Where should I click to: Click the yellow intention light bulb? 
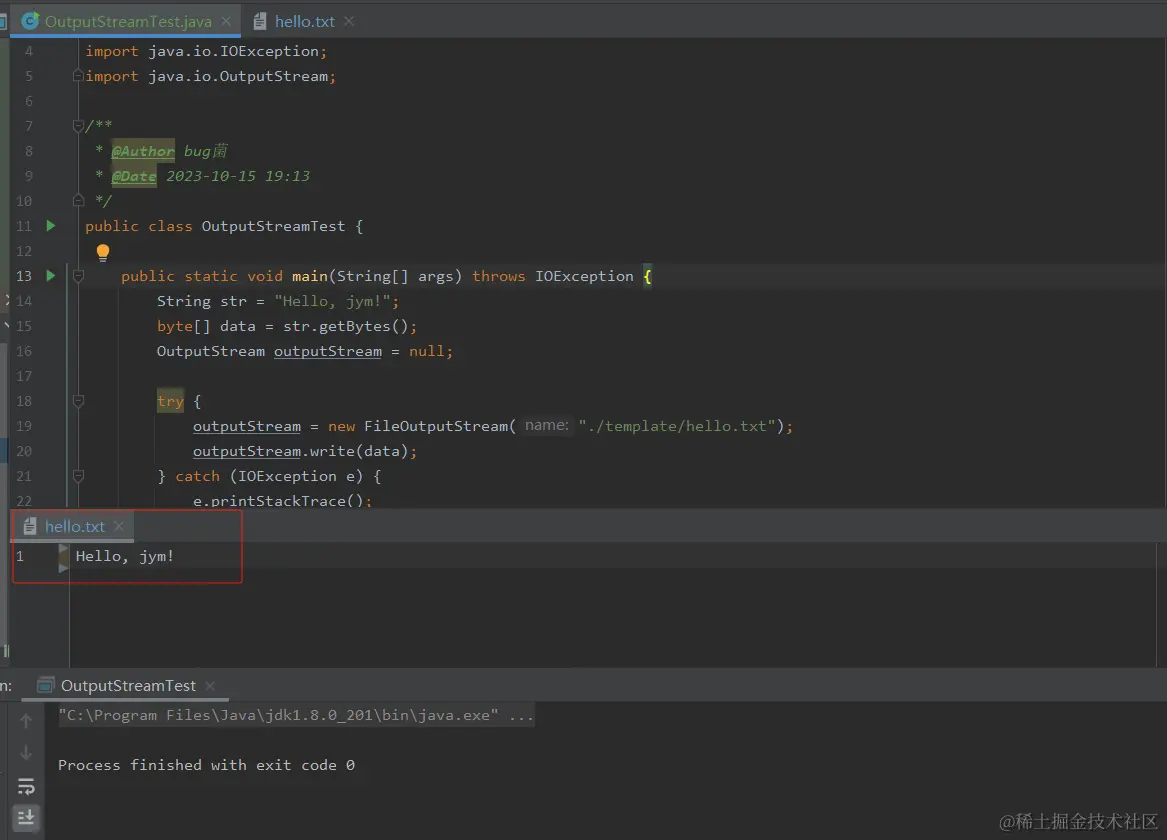pyautogui.click(x=103, y=252)
